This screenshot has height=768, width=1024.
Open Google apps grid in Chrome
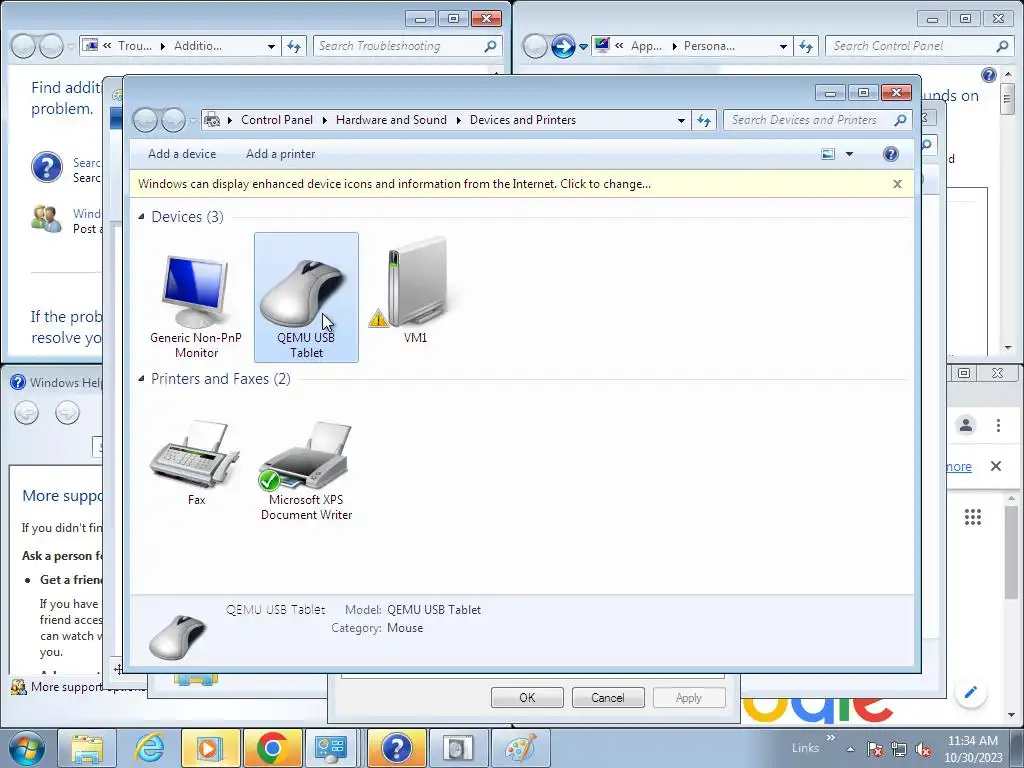(x=973, y=517)
